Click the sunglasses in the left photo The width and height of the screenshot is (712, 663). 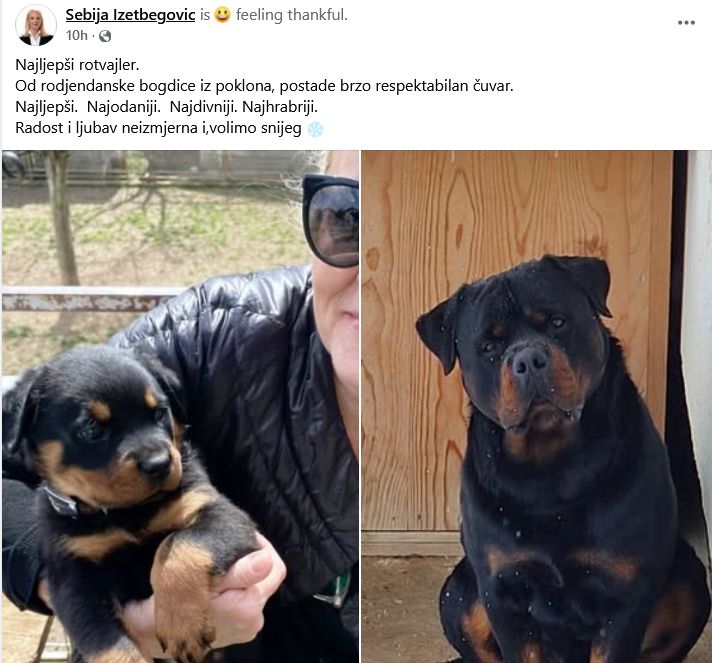[331, 221]
